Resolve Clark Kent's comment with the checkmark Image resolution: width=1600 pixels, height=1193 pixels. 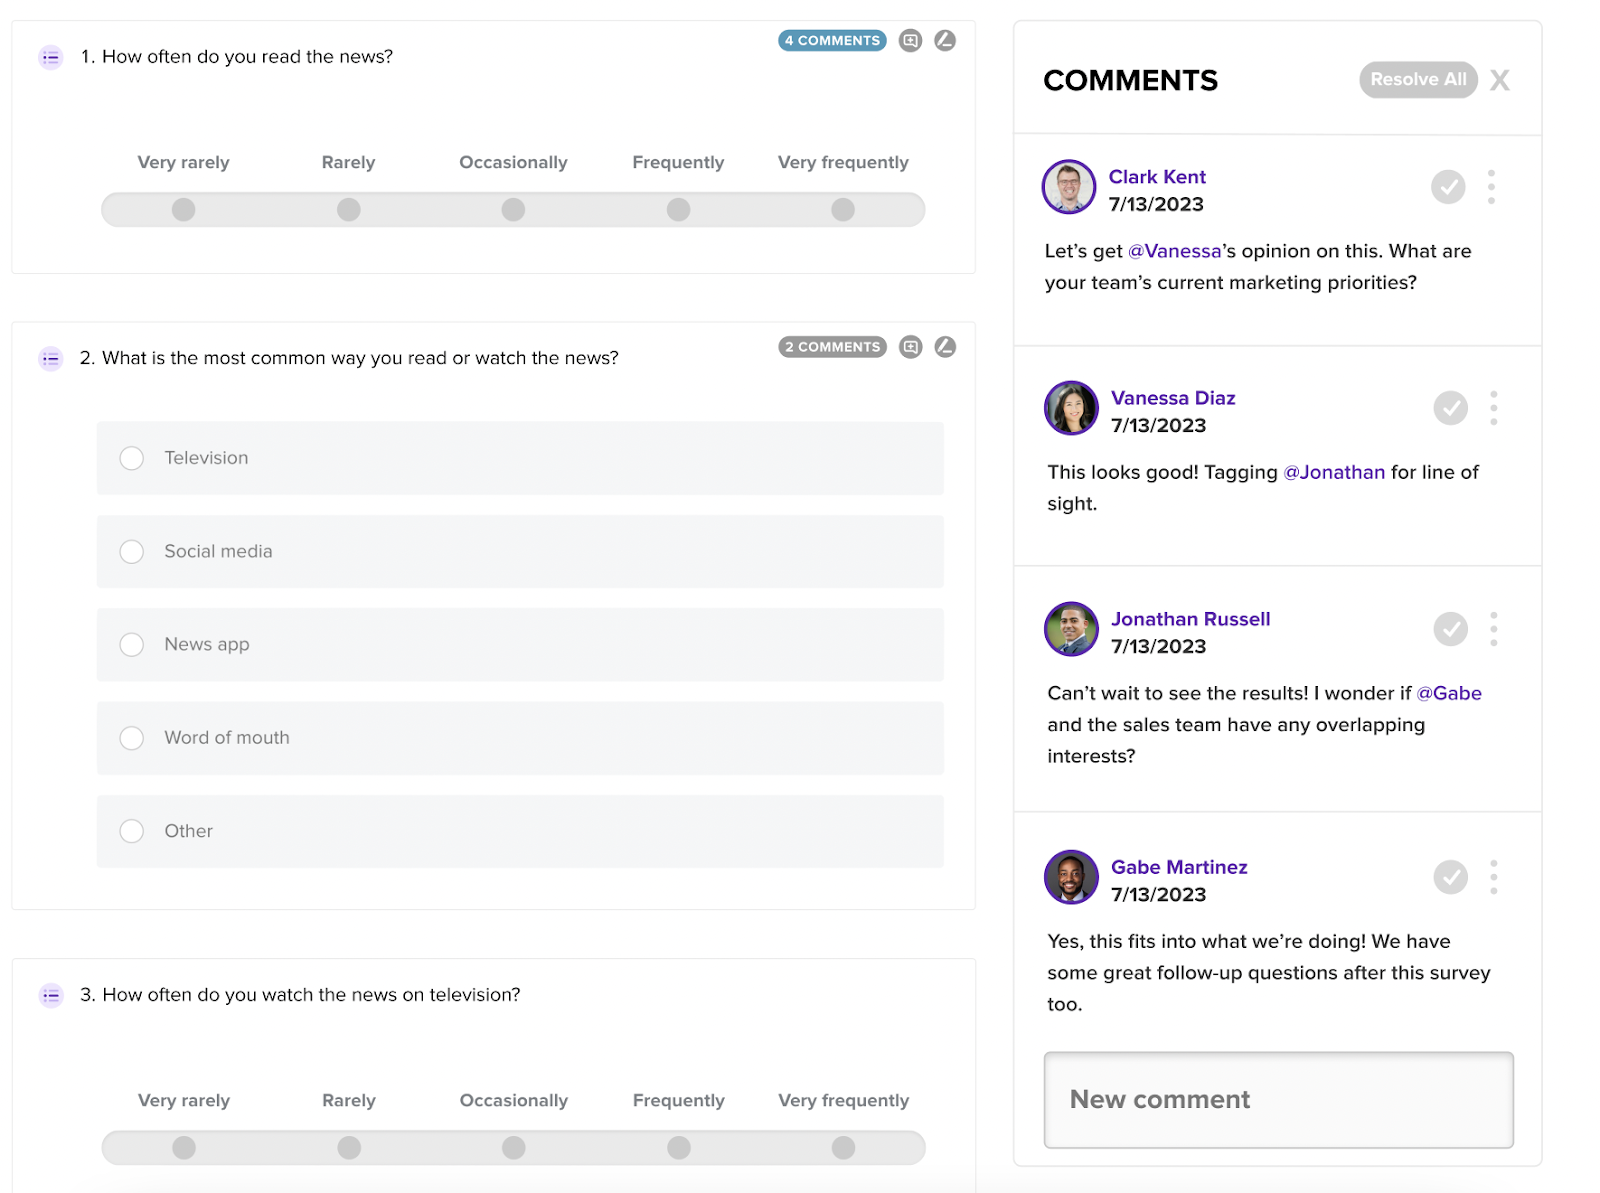[x=1448, y=187]
